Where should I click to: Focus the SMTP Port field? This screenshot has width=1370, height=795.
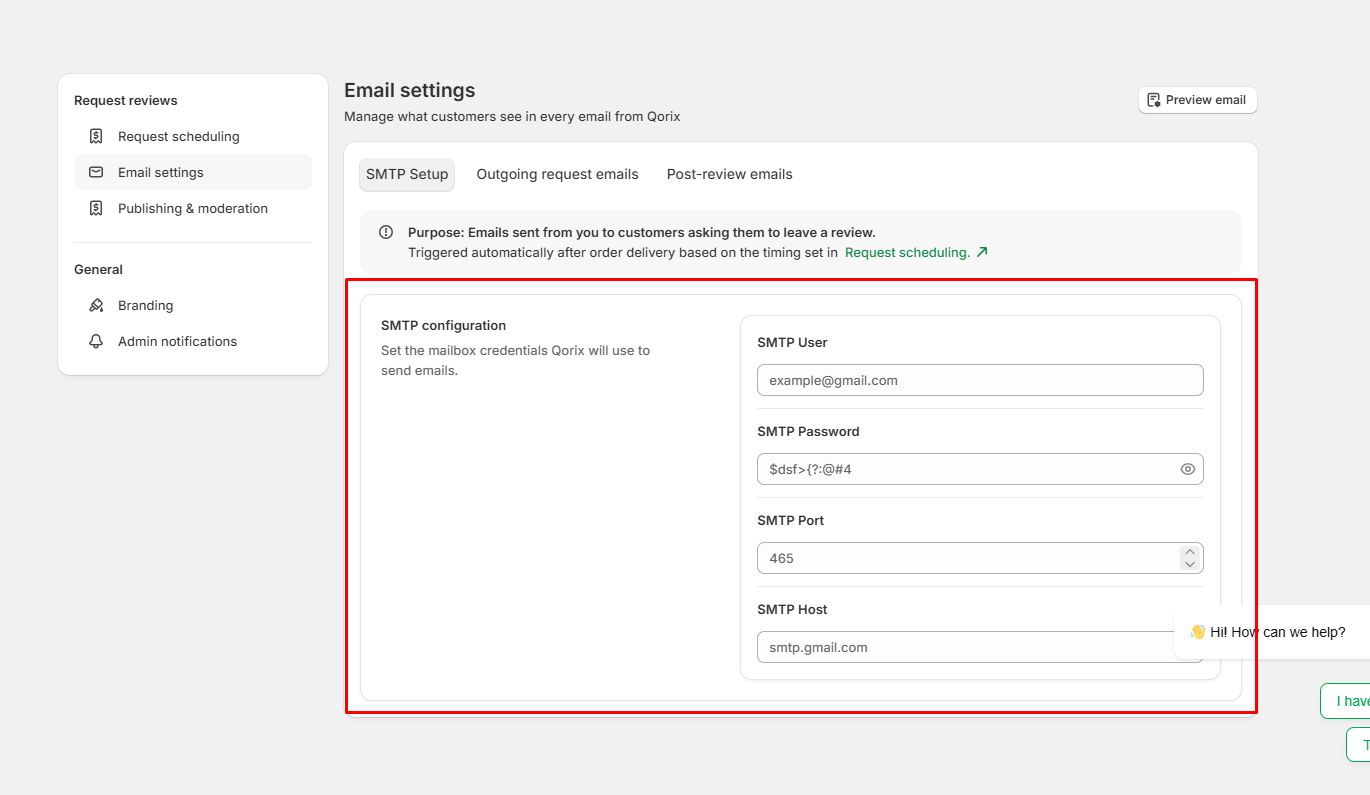980,558
